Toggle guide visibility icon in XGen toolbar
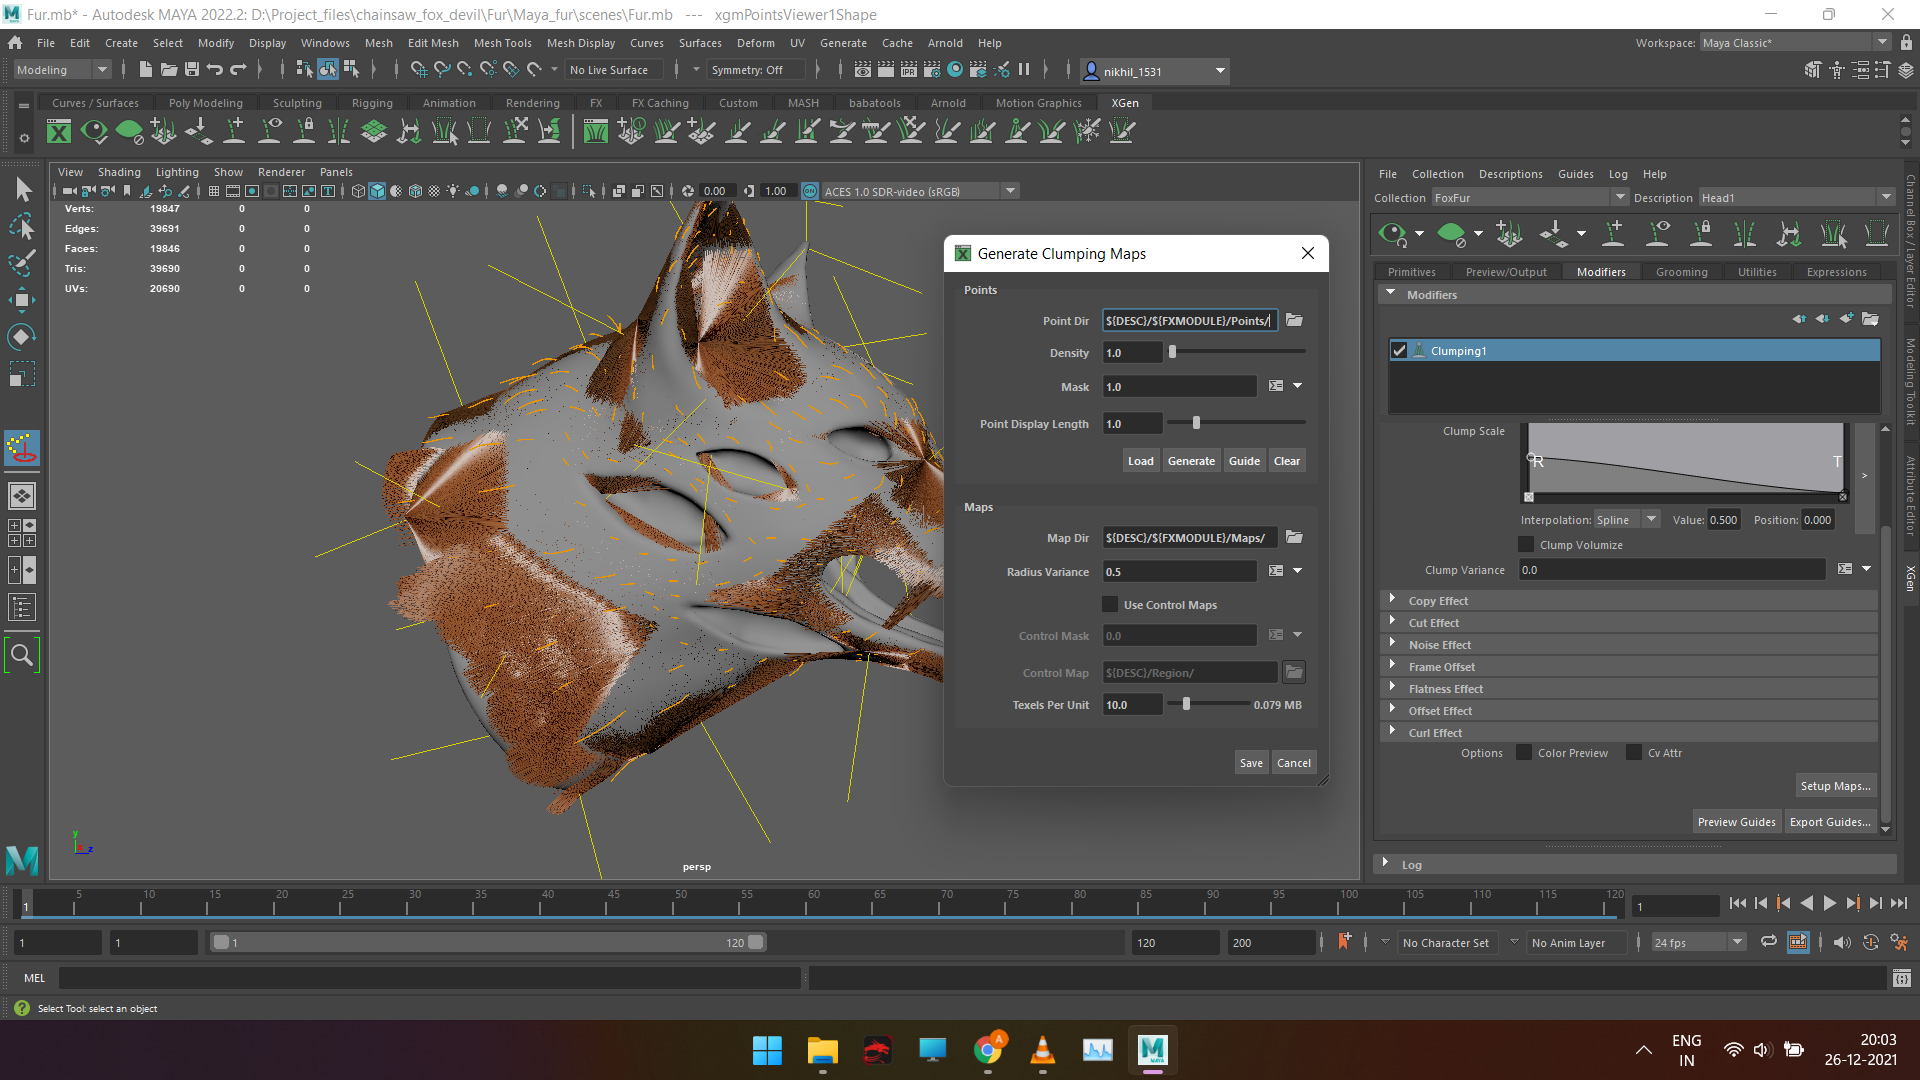 click(x=1658, y=233)
